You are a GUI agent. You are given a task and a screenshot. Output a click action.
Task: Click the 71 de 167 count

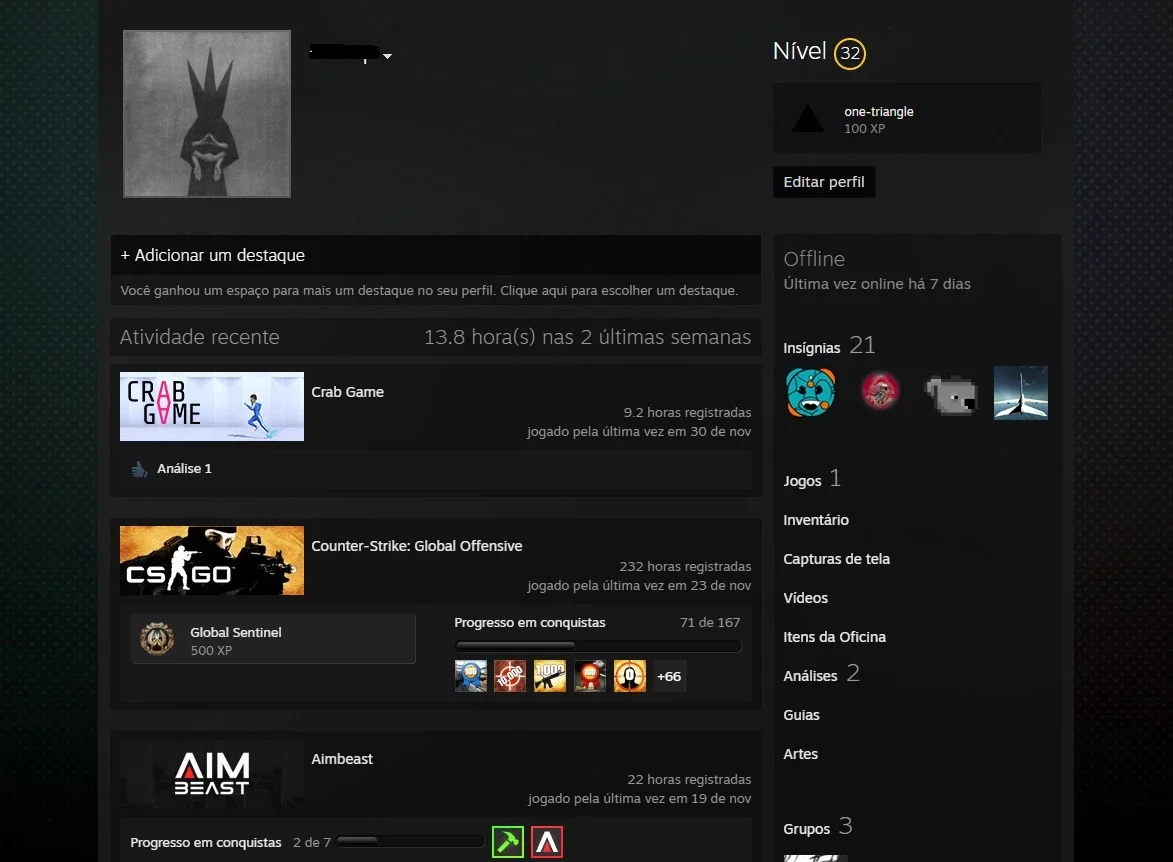pos(710,623)
